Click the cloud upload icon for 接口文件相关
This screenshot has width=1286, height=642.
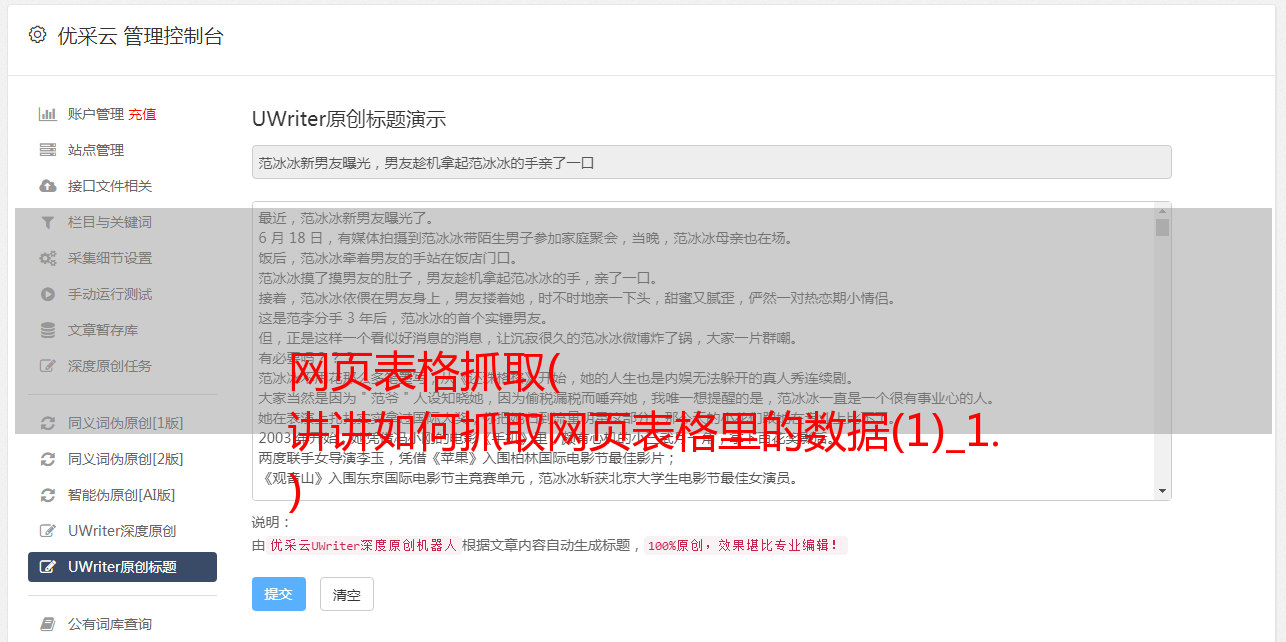(x=47, y=186)
